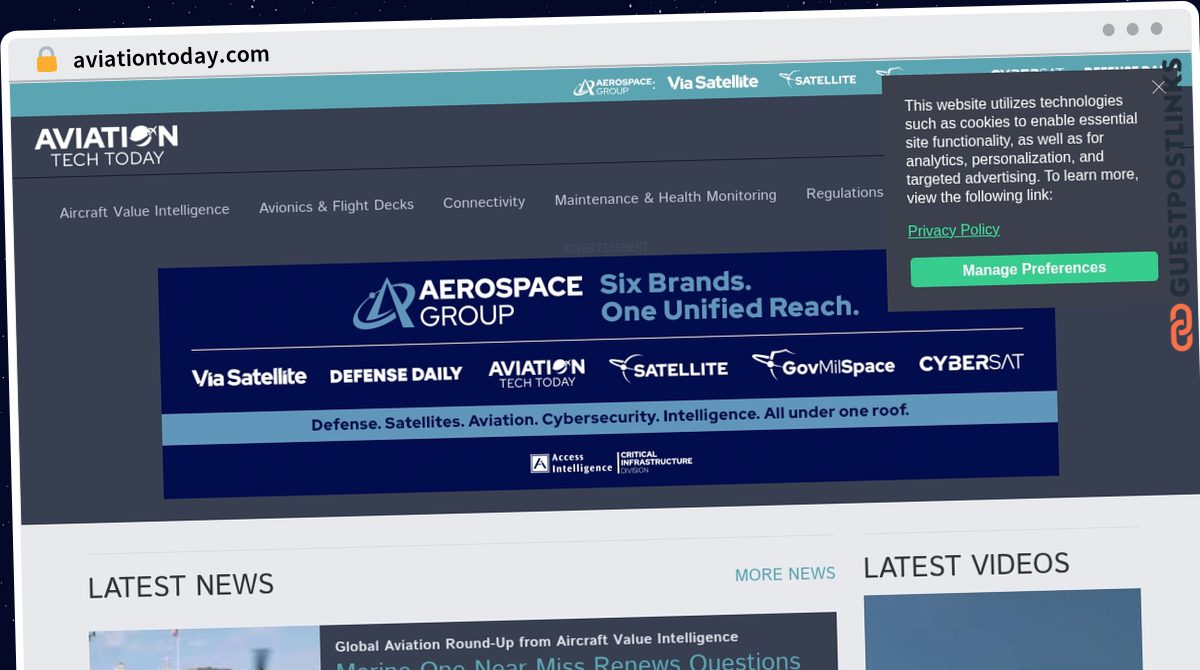Click the Global Aviation Round-Up article label
The height and width of the screenshot is (670, 1200).
point(536,641)
